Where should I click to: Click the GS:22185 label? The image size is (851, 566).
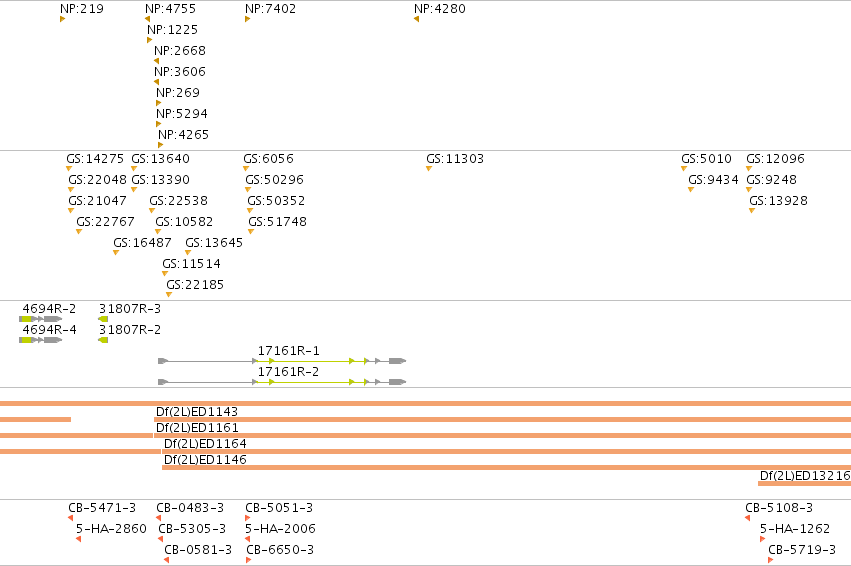click(x=195, y=285)
